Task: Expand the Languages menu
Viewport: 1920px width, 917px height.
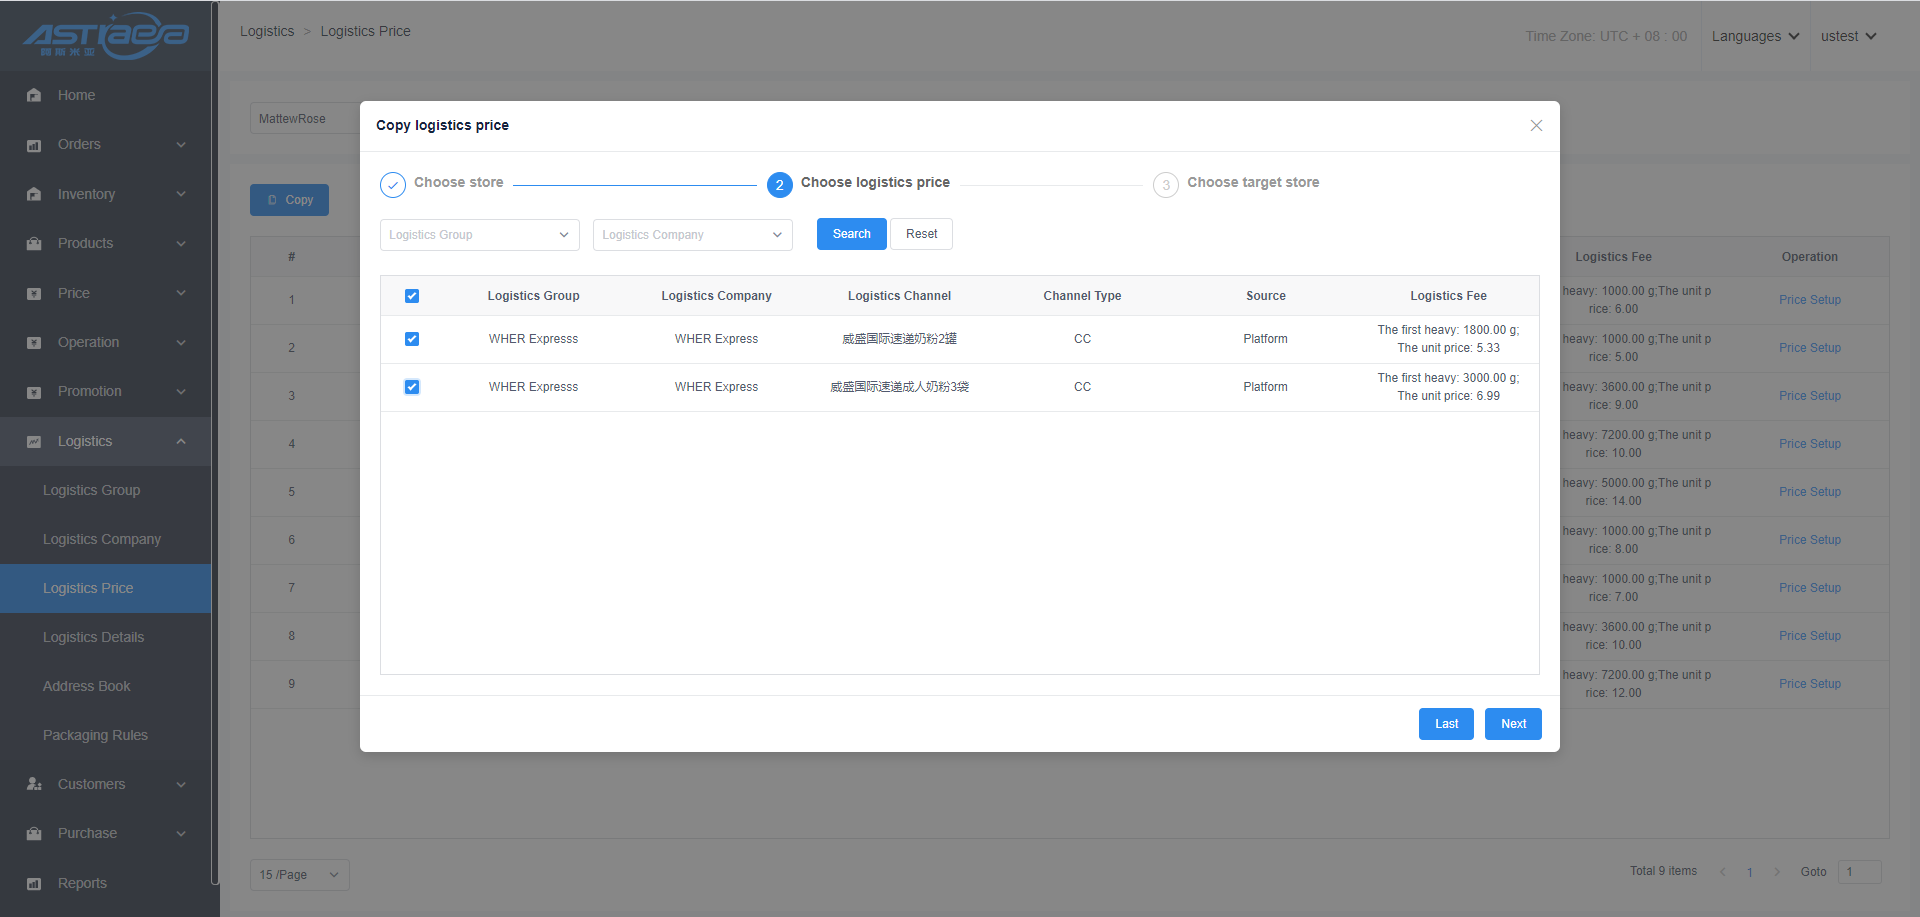Action: tap(1755, 36)
